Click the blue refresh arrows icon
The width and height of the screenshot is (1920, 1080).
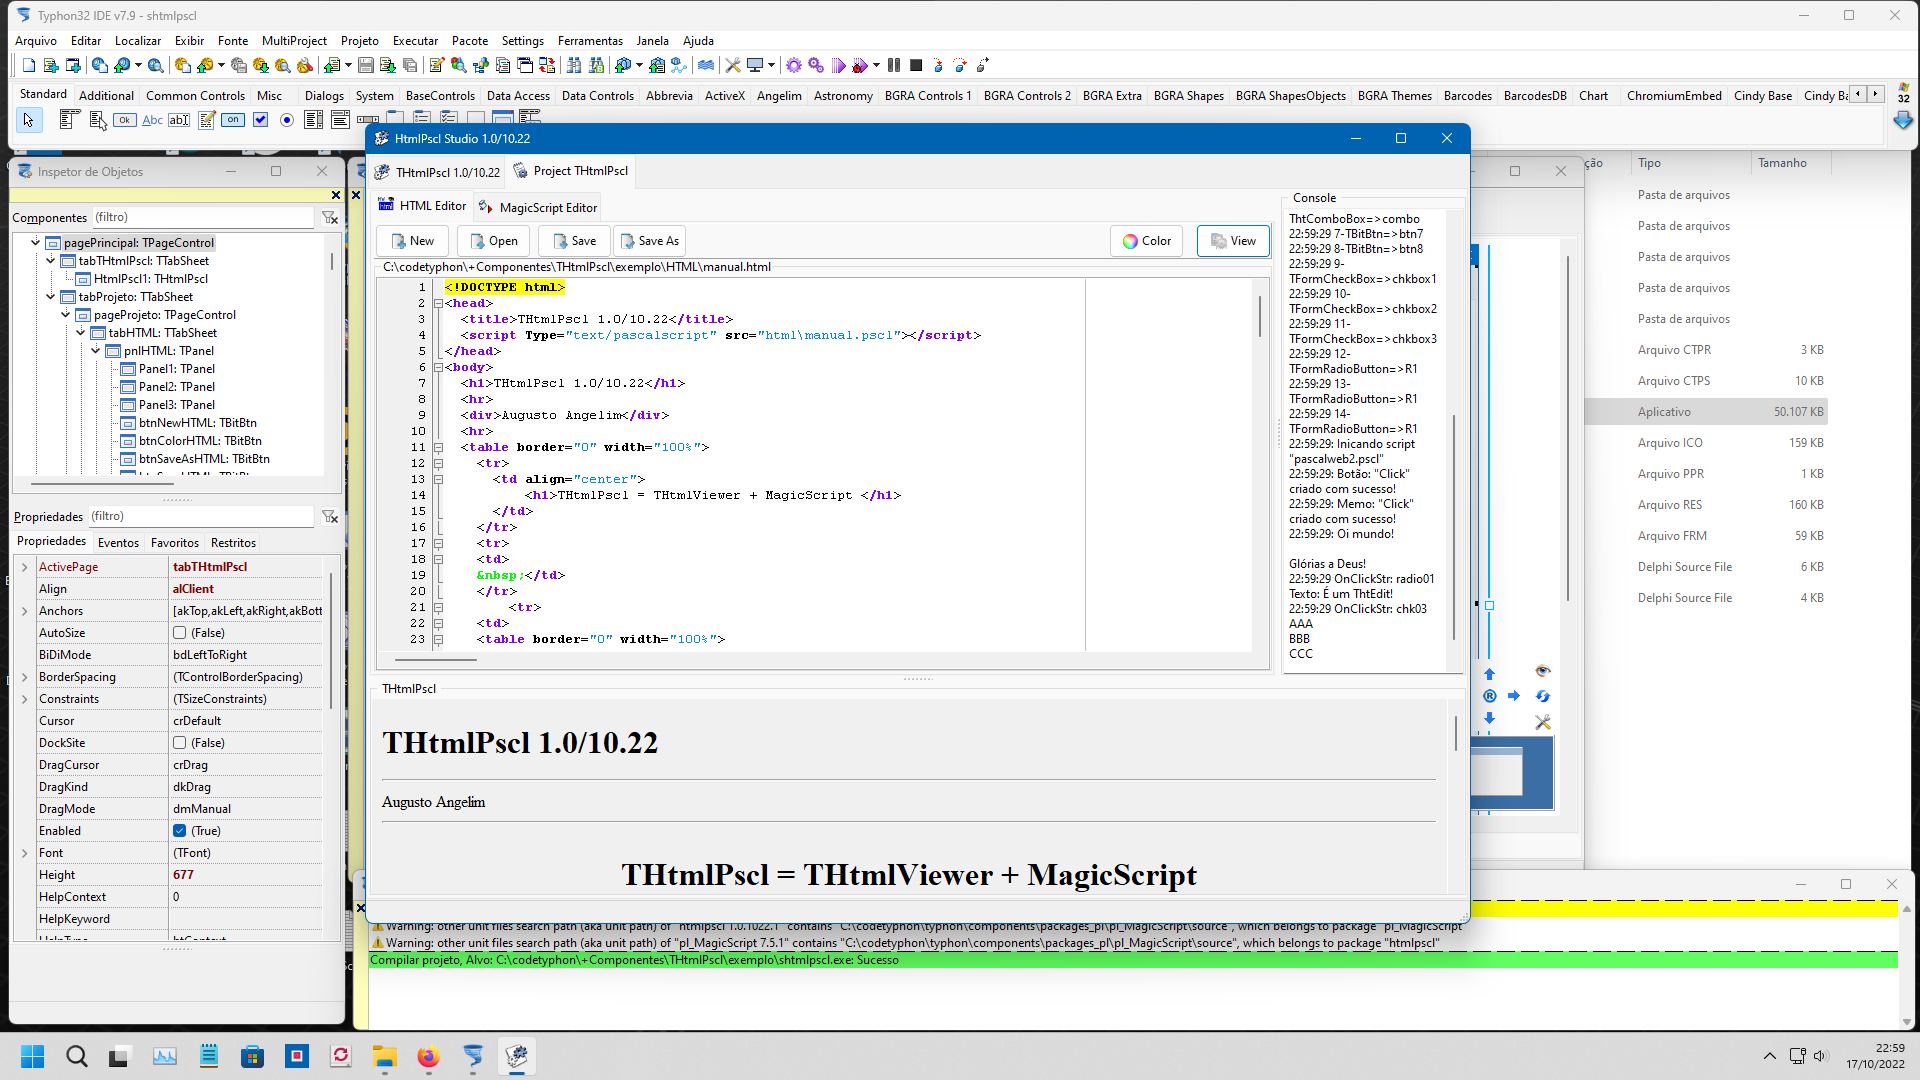tap(1543, 696)
